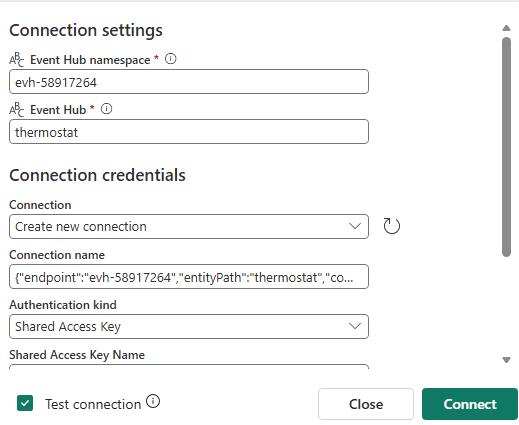Click info icon next to Test connection
Viewport: 519px width, 425px height.
tap(153, 401)
